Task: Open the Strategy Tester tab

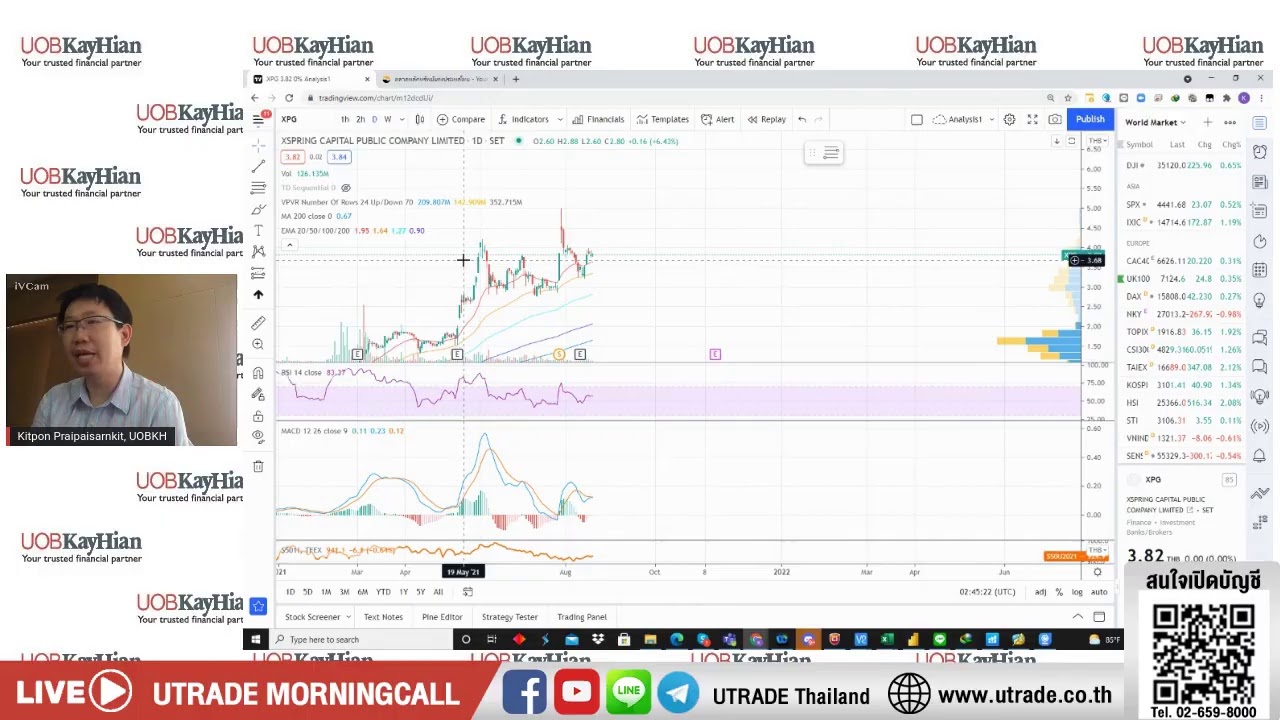Action: pyautogui.click(x=509, y=617)
